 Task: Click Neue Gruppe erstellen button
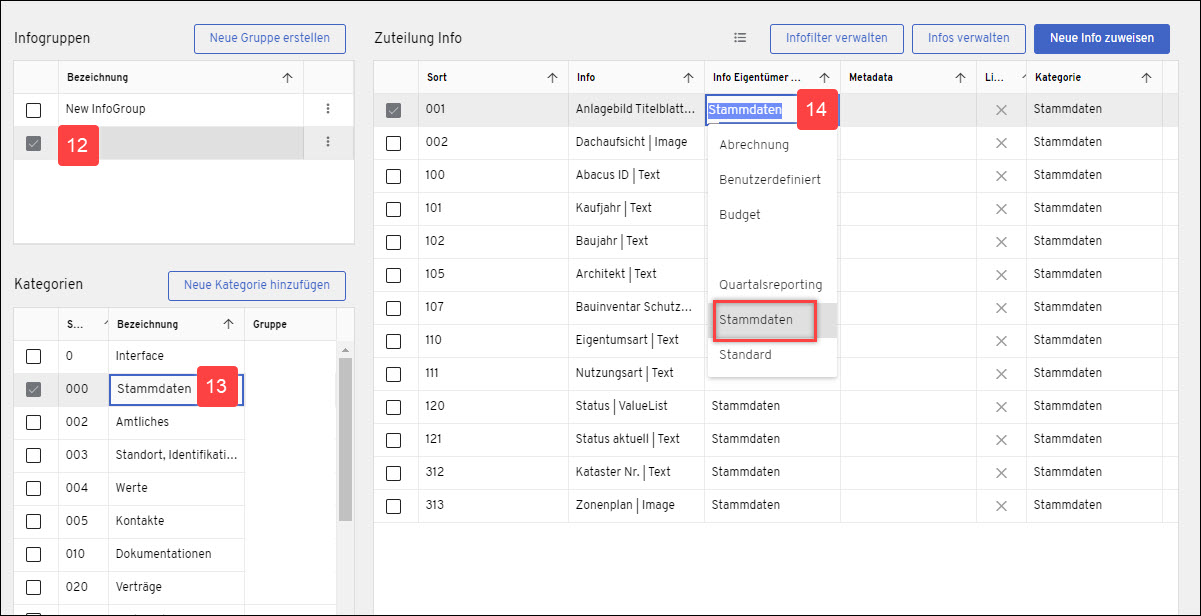coord(269,38)
